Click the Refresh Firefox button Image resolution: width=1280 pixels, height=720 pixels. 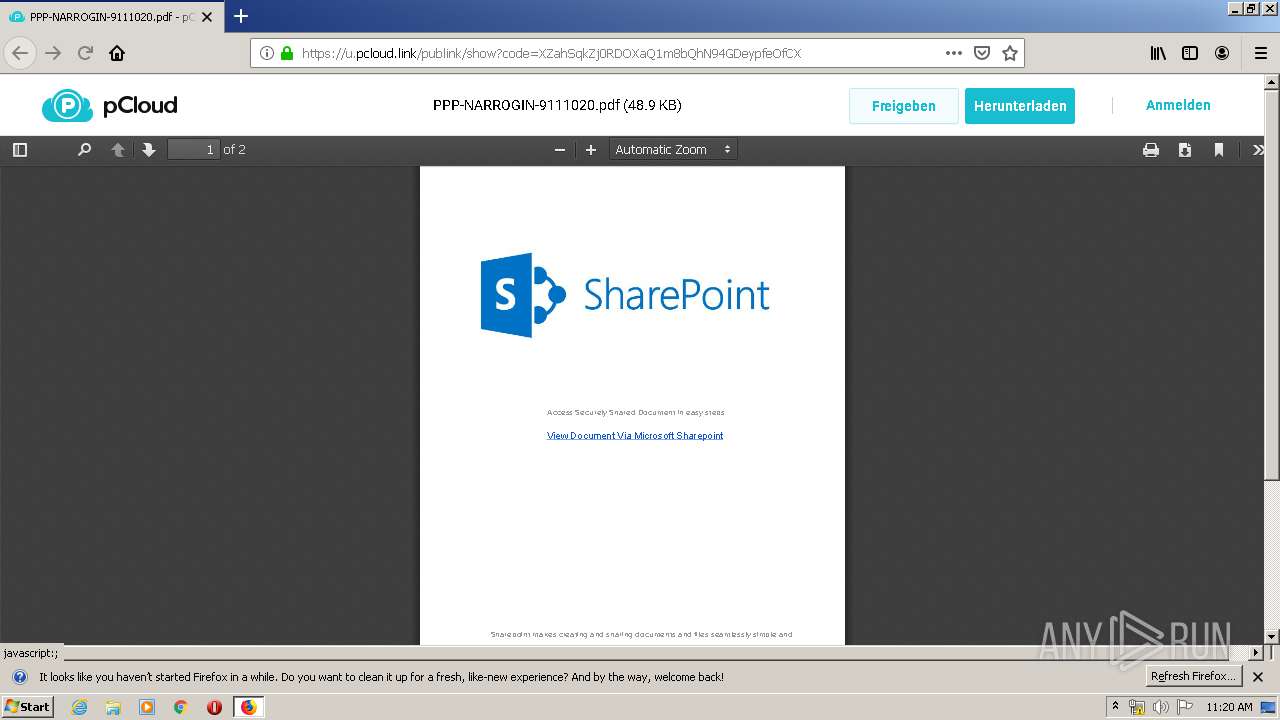click(x=1194, y=677)
